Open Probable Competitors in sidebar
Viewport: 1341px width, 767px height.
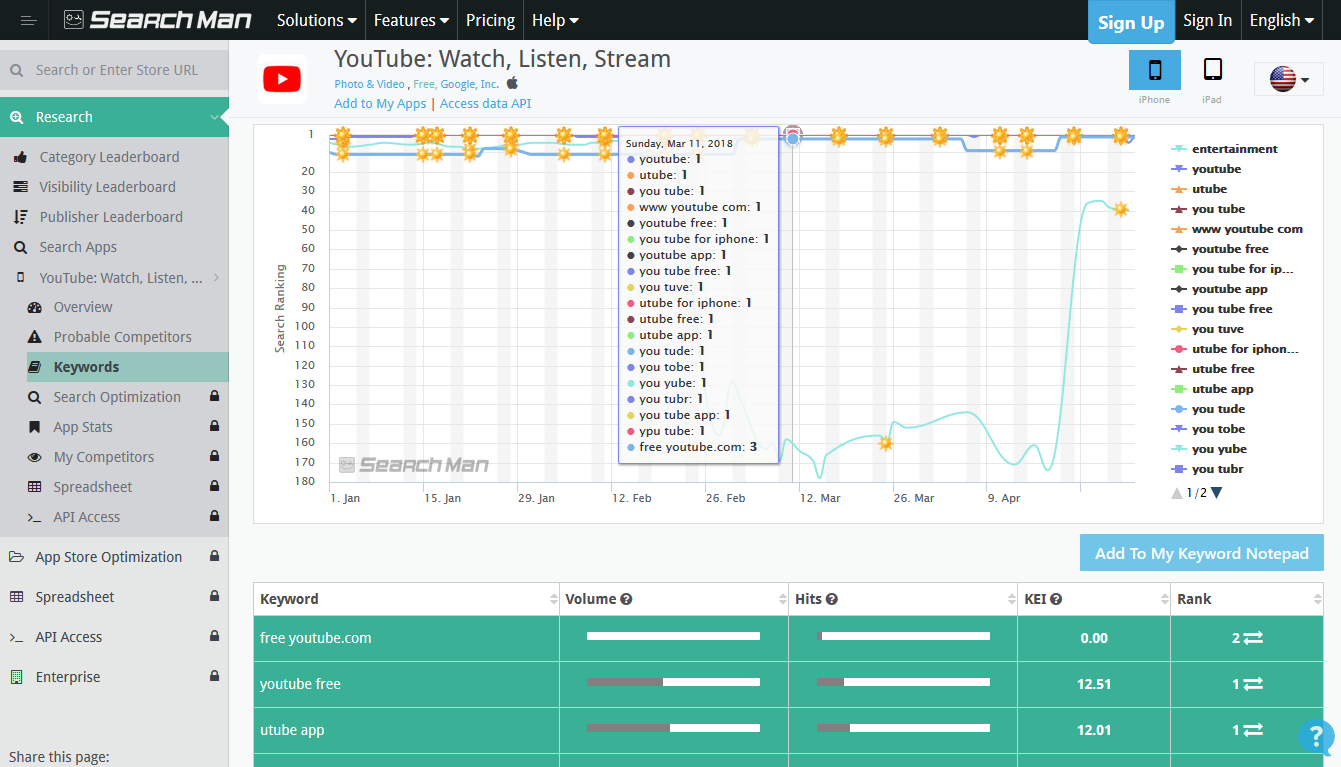pyautogui.click(x=122, y=337)
